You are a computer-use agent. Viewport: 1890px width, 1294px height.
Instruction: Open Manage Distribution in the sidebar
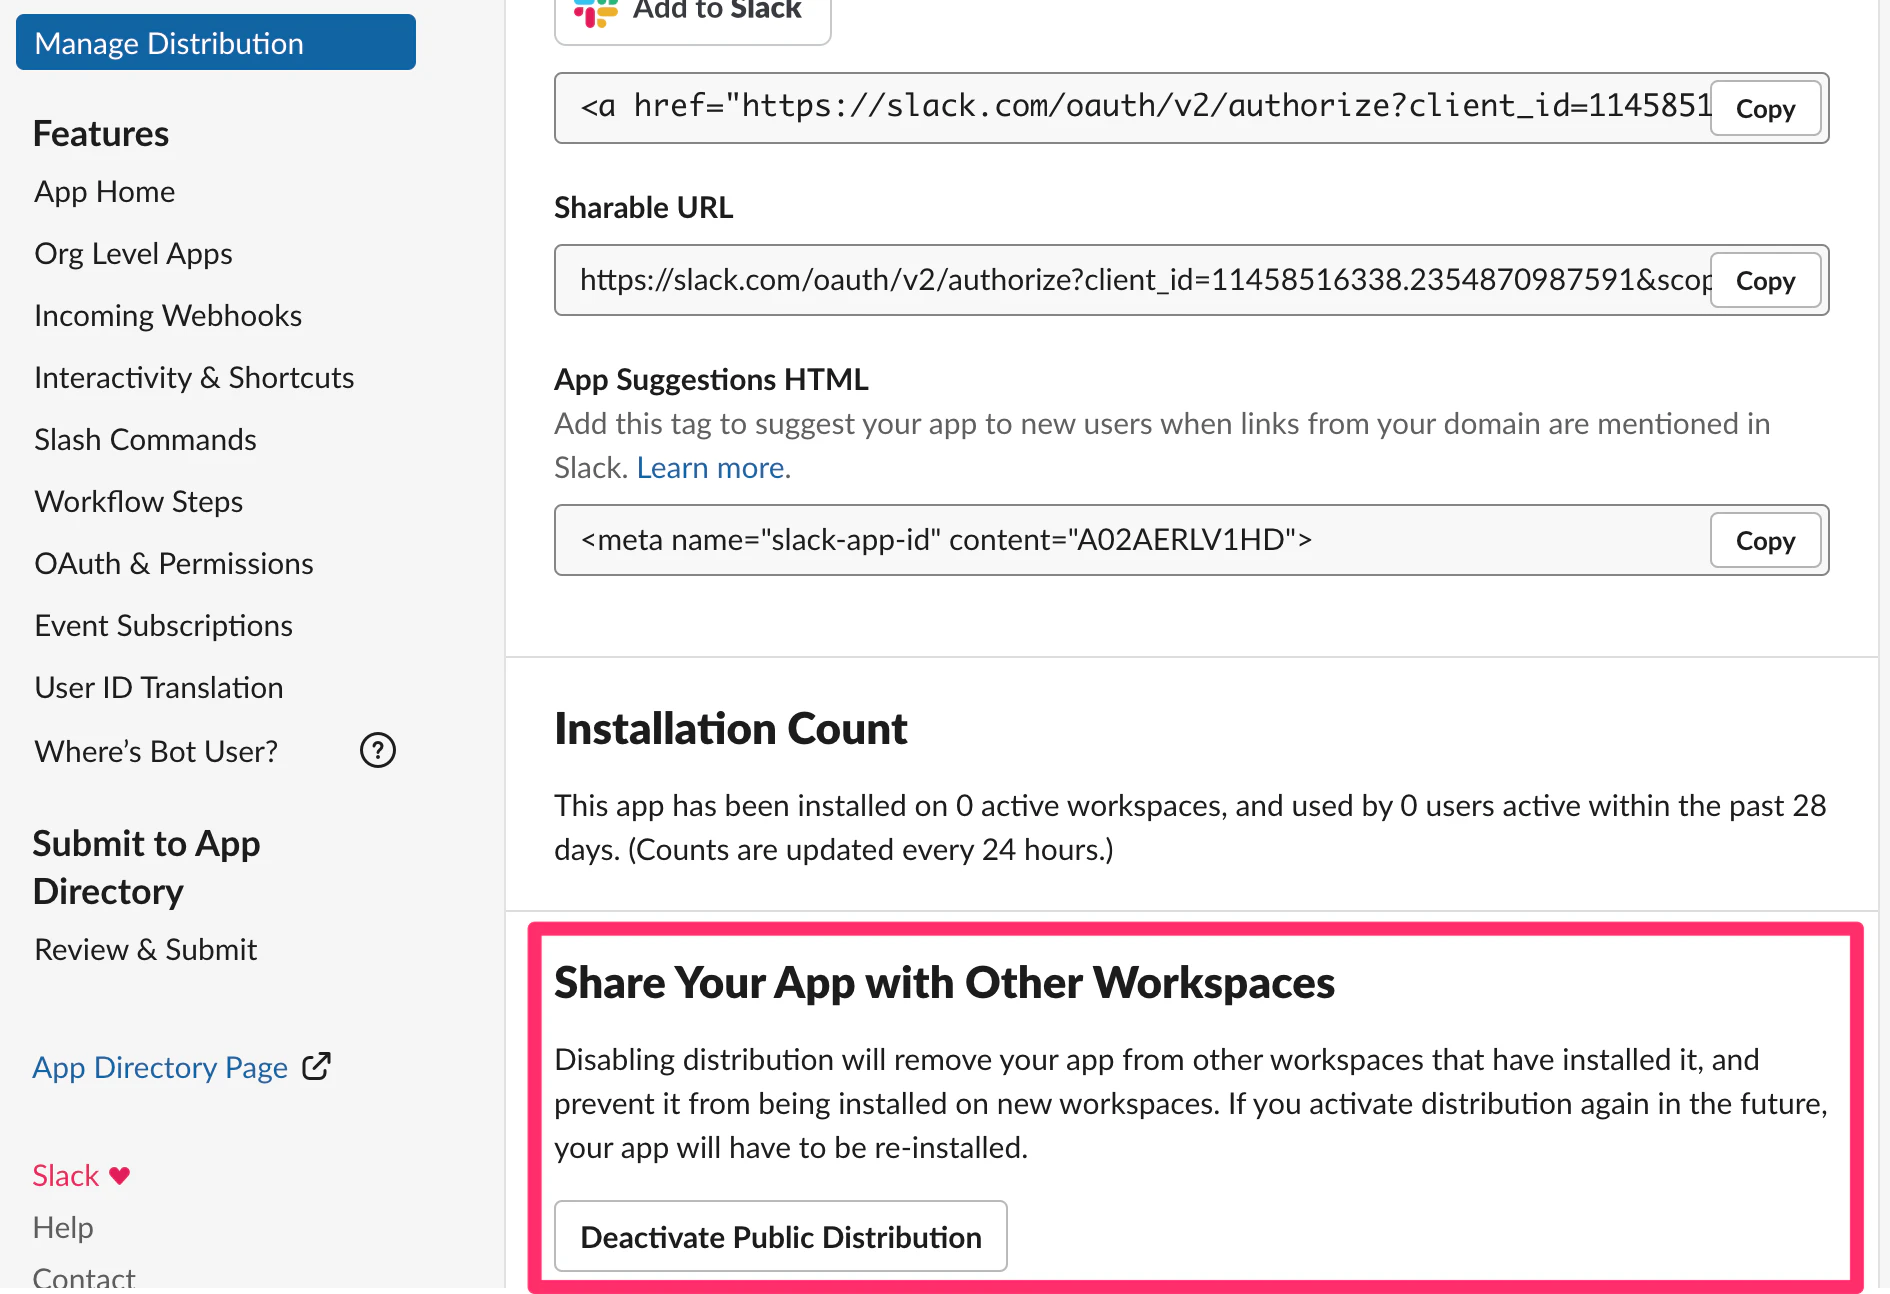[x=216, y=43]
